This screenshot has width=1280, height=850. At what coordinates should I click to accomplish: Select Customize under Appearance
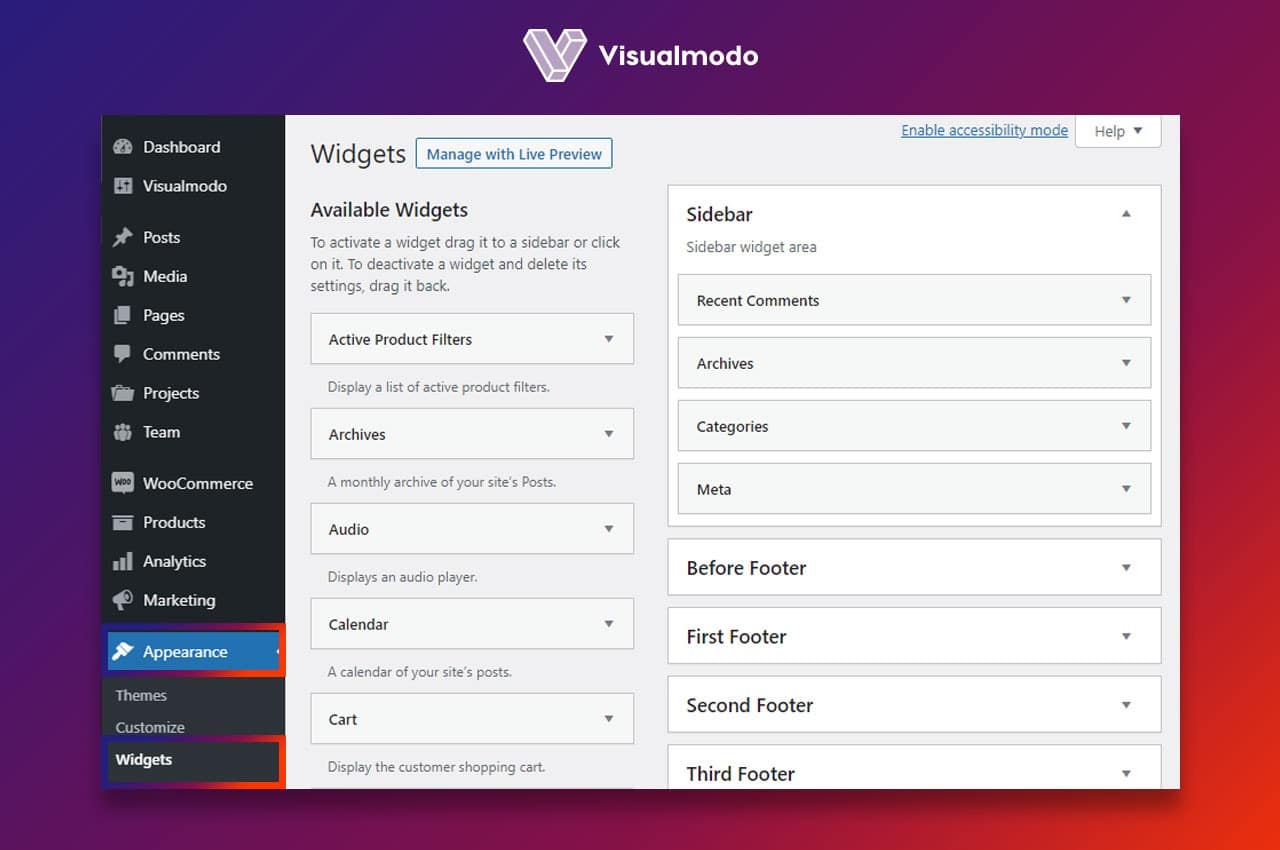(x=149, y=727)
